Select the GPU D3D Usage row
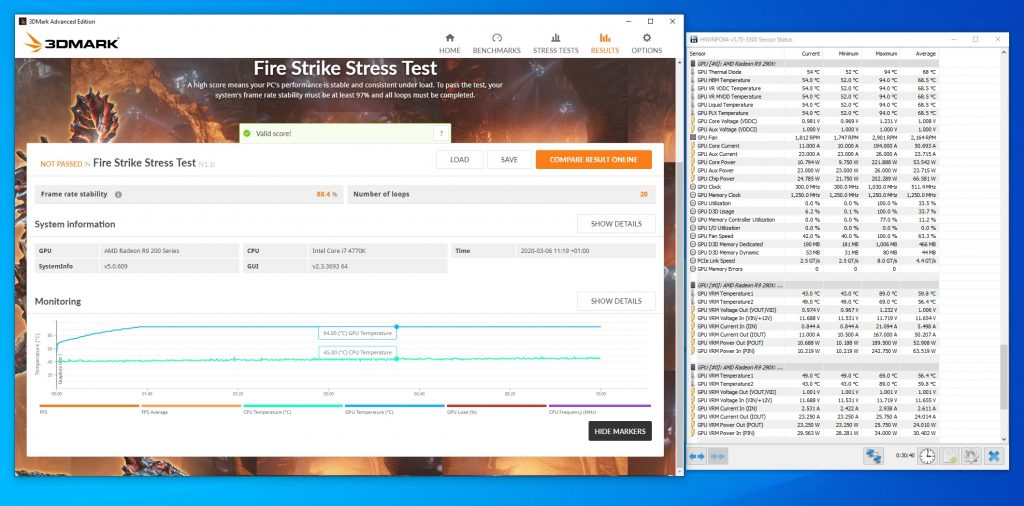Viewport: 1024px width, 506px height. (814, 212)
